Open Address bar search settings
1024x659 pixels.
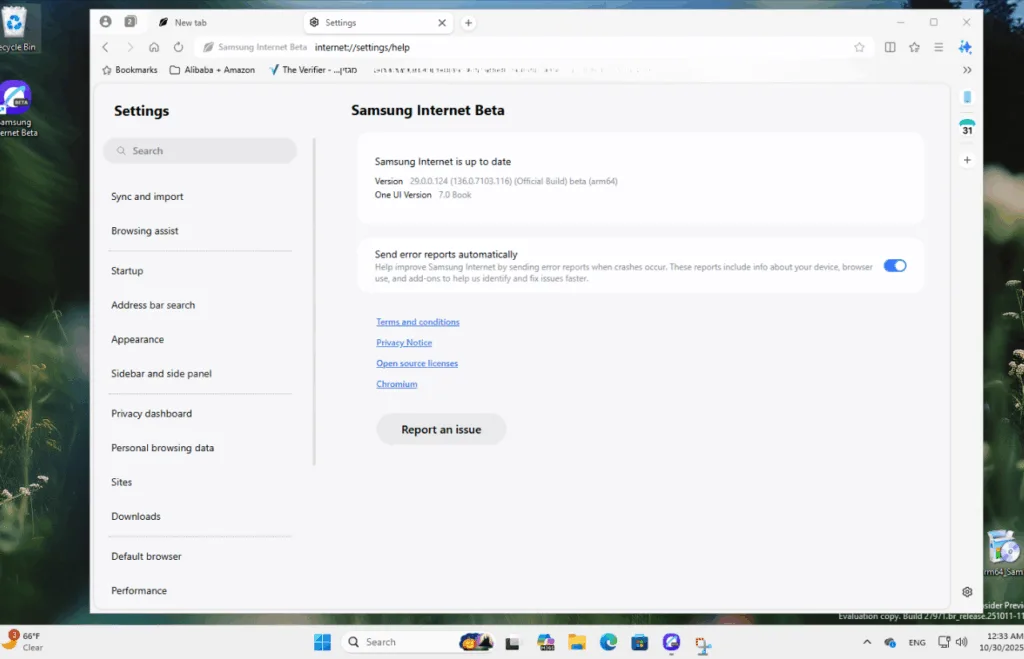coord(153,305)
